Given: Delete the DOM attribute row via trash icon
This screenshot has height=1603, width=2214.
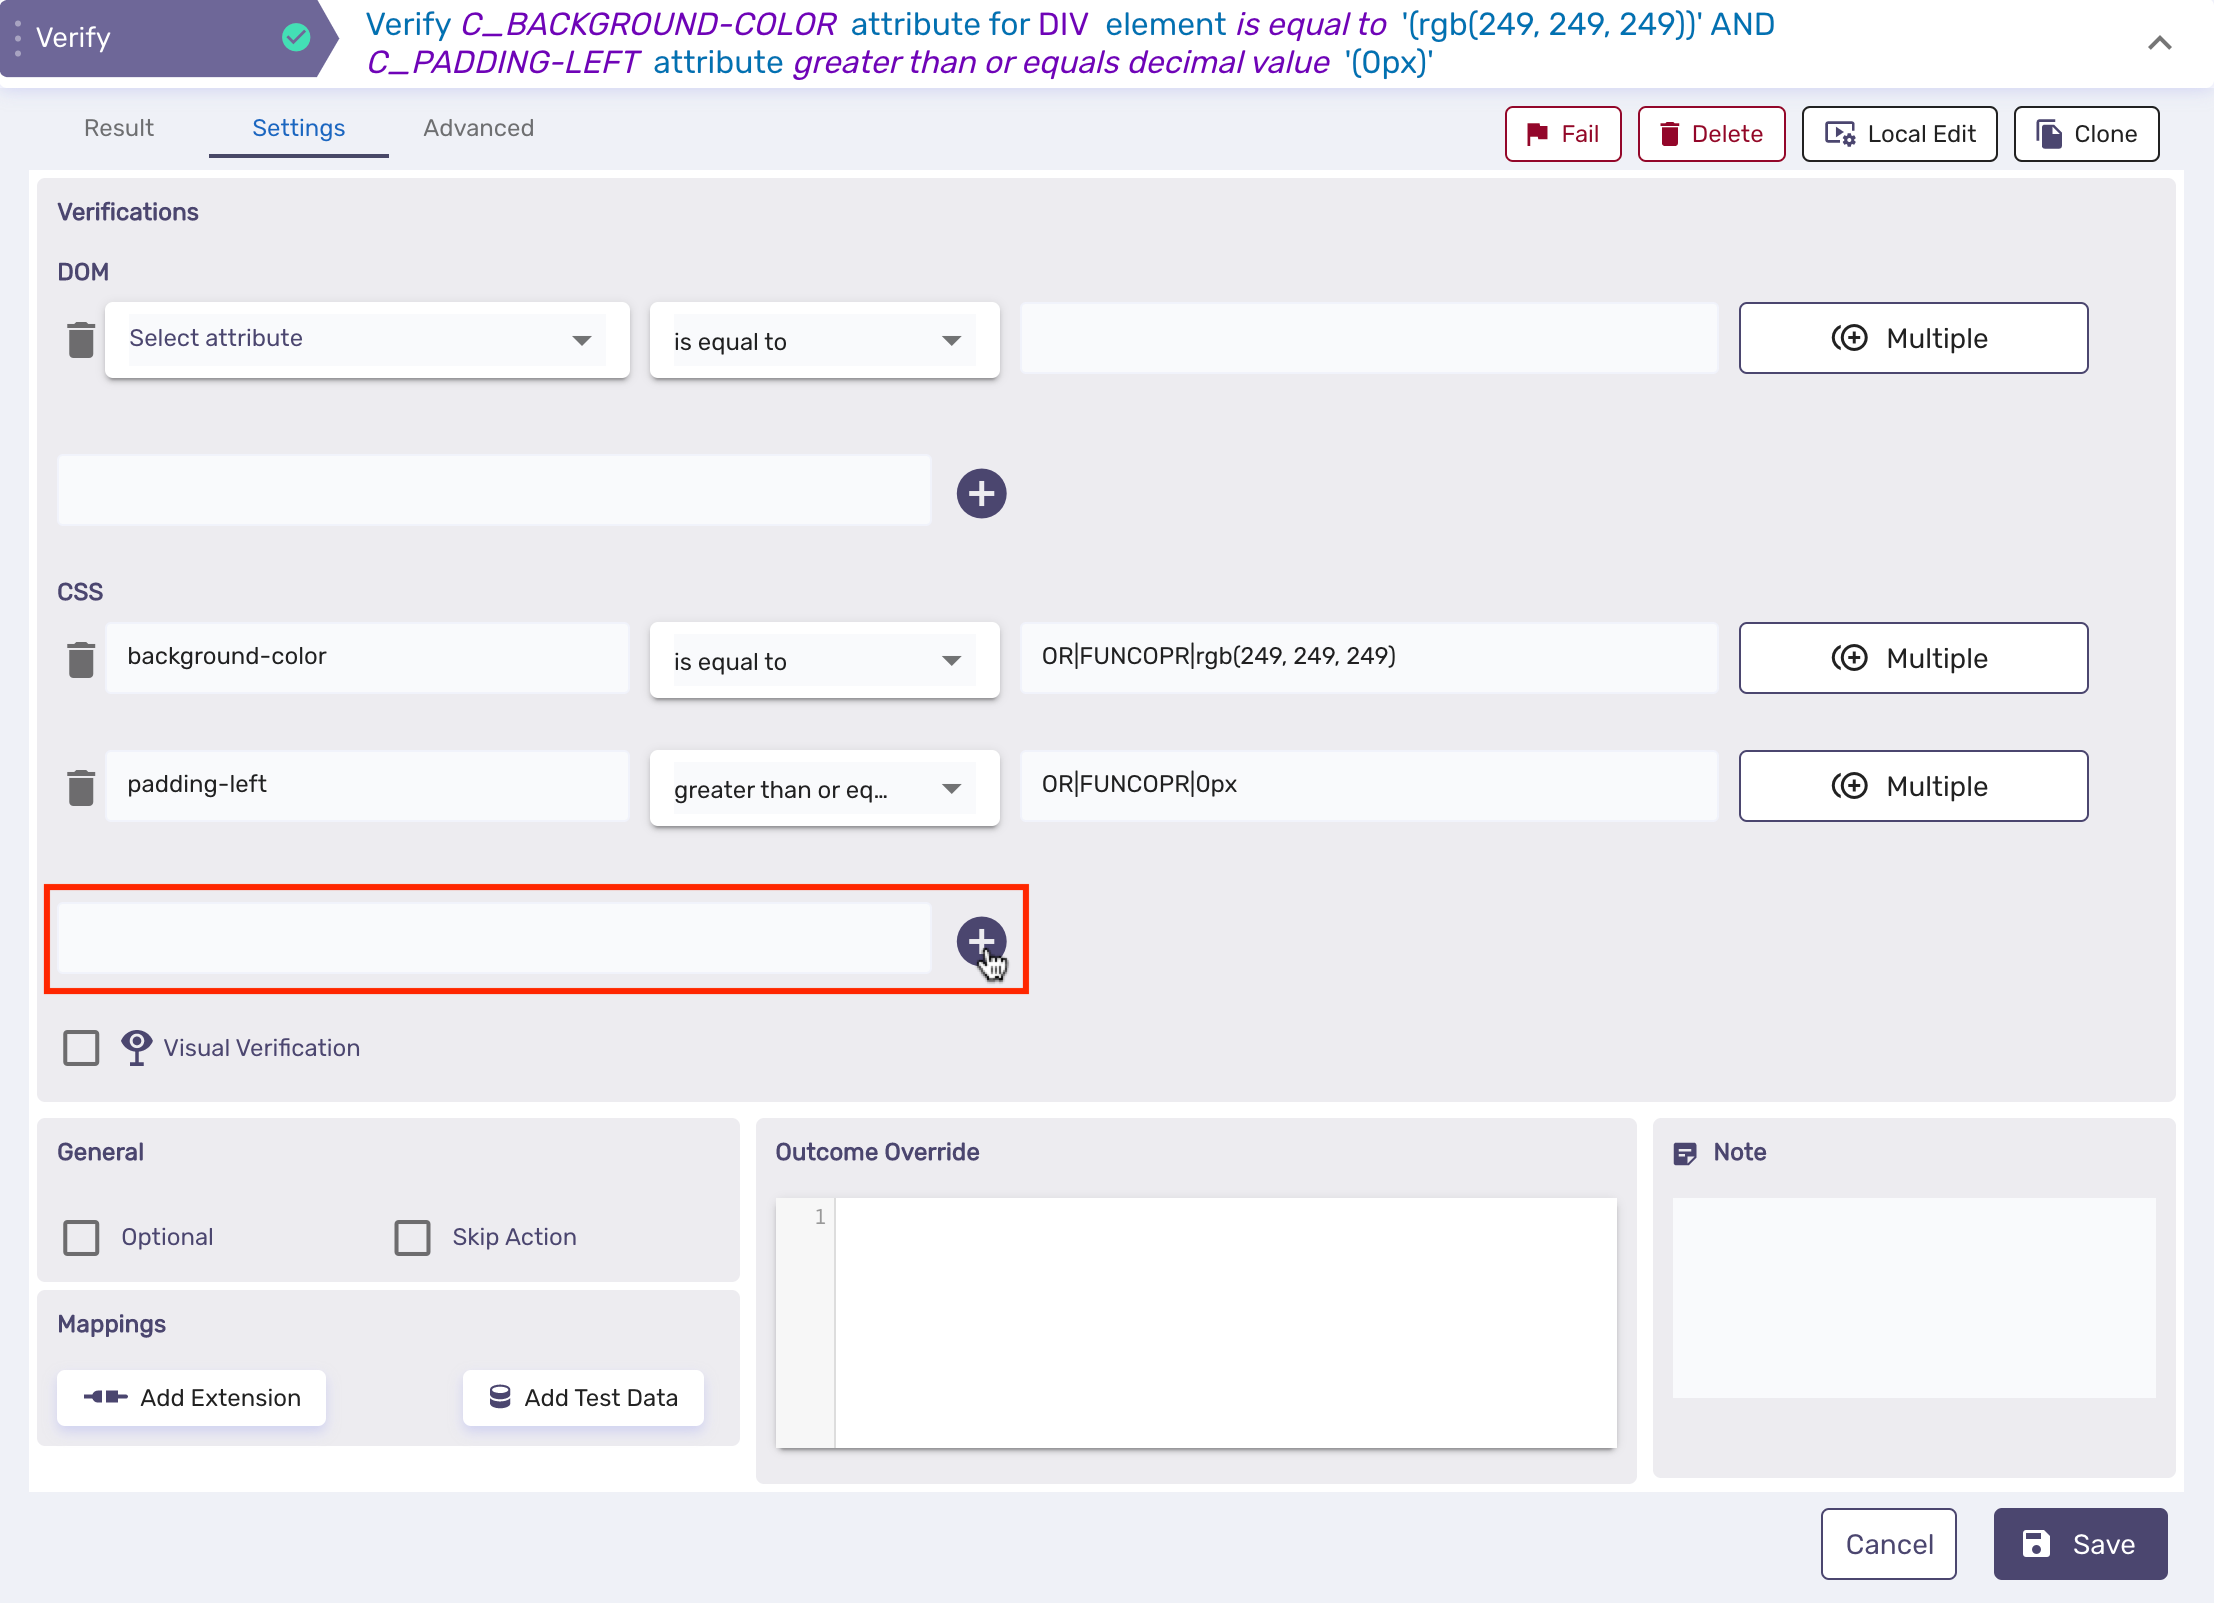Looking at the screenshot, I should coord(81,340).
